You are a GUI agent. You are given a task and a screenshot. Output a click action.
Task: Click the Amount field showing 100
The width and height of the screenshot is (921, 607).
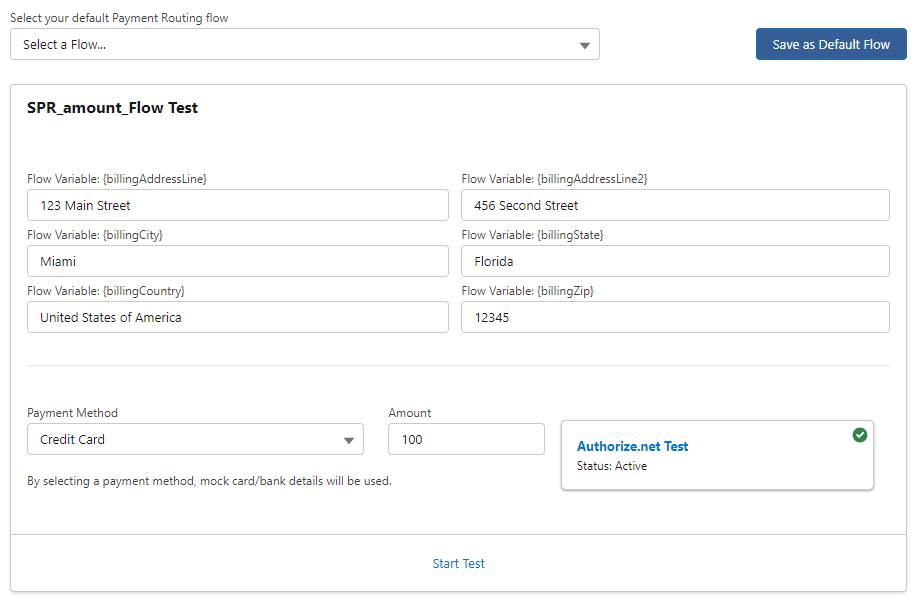click(466, 439)
